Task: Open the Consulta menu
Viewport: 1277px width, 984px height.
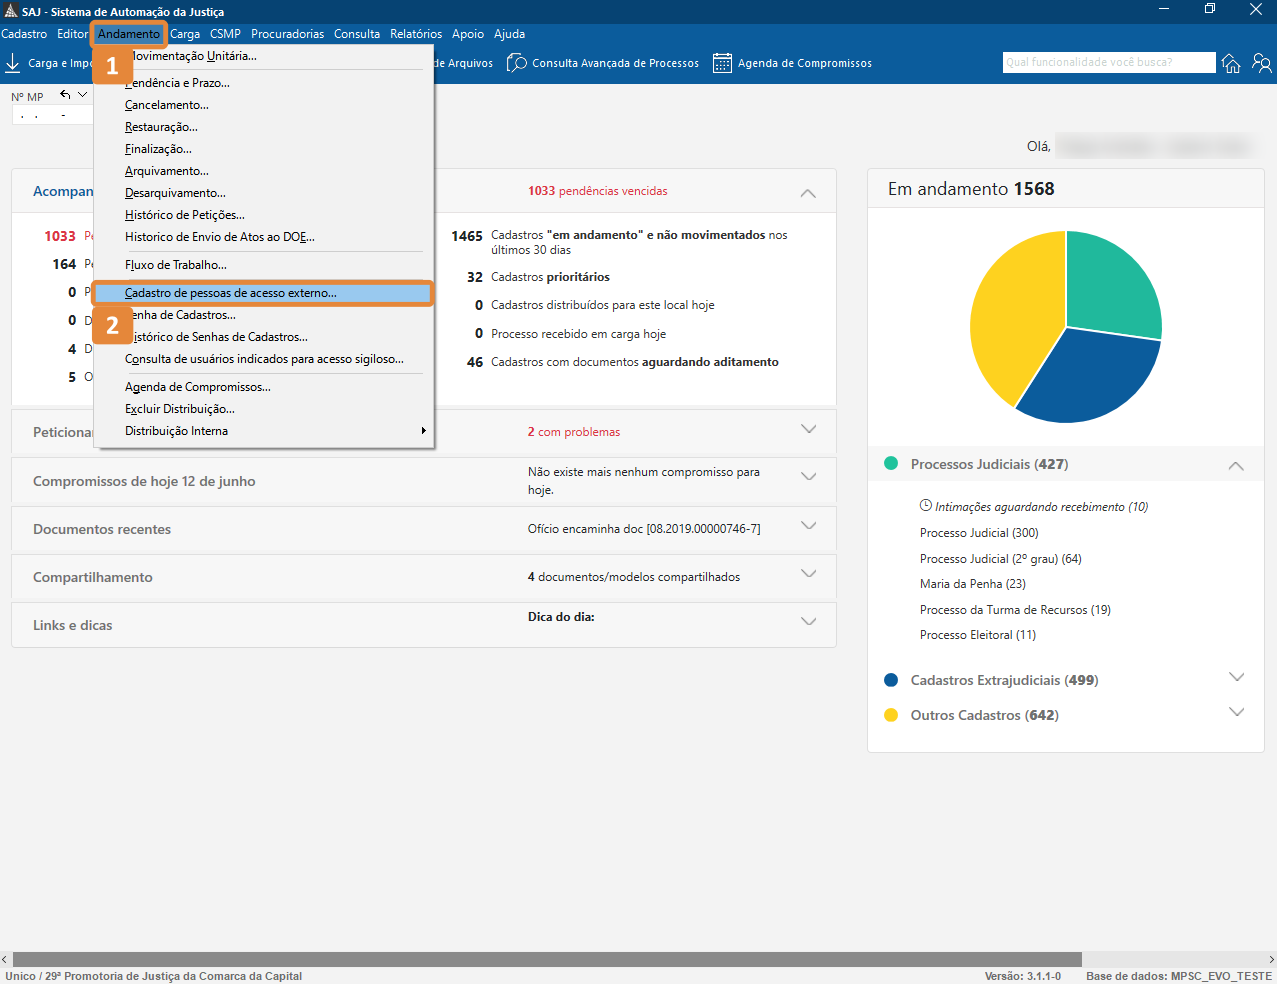Action: tap(357, 34)
